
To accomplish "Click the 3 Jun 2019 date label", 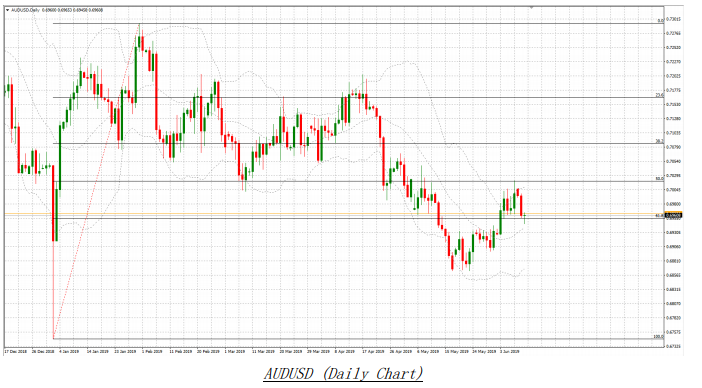I will point(510,352).
